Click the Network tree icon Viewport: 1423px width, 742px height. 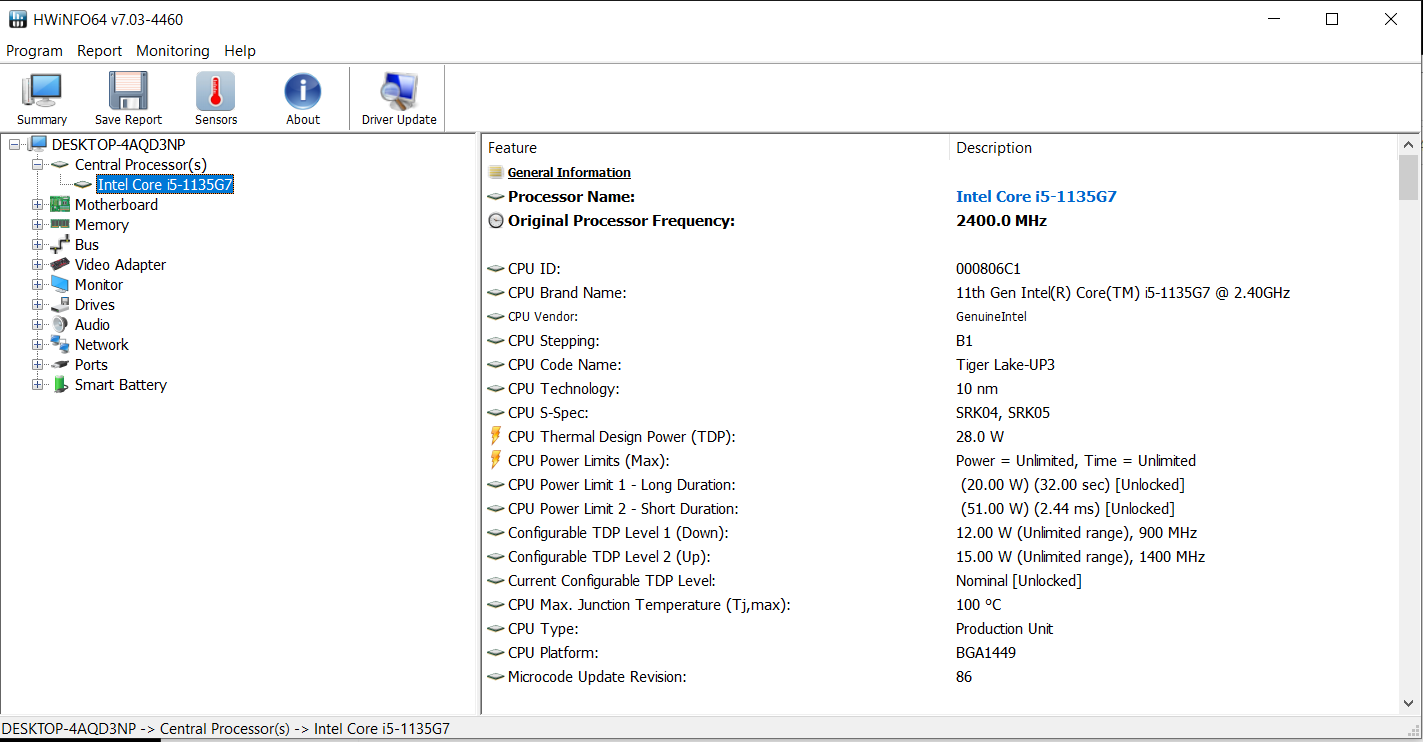[x=60, y=345]
